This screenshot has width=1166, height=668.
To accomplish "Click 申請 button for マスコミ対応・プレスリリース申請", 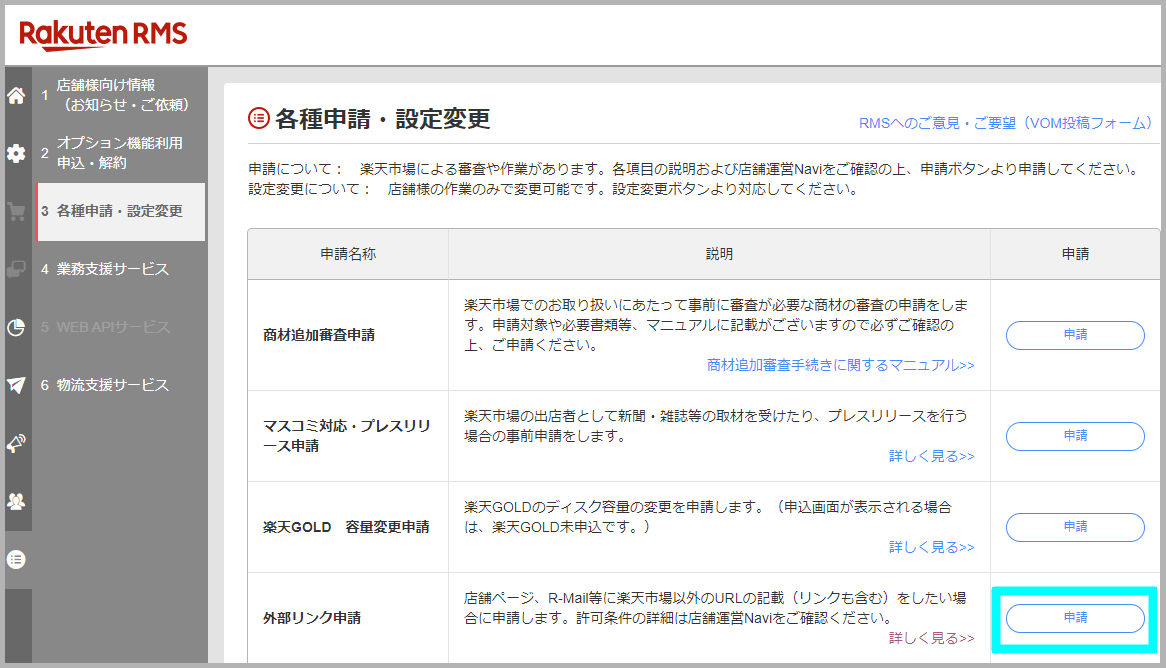I will 1075,436.
